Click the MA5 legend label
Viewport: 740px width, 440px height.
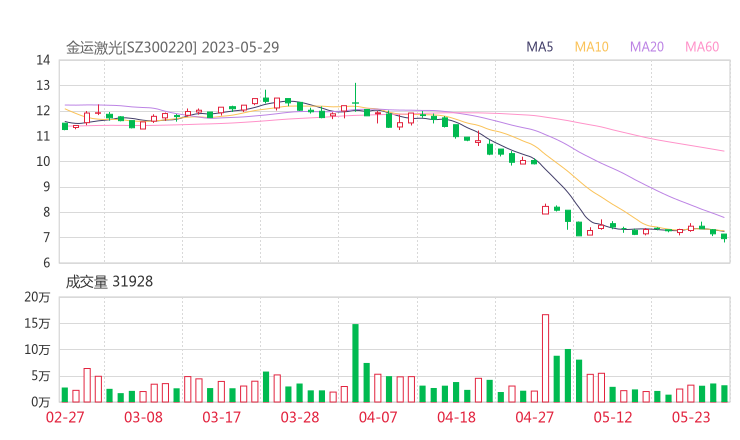pos(539,47)
